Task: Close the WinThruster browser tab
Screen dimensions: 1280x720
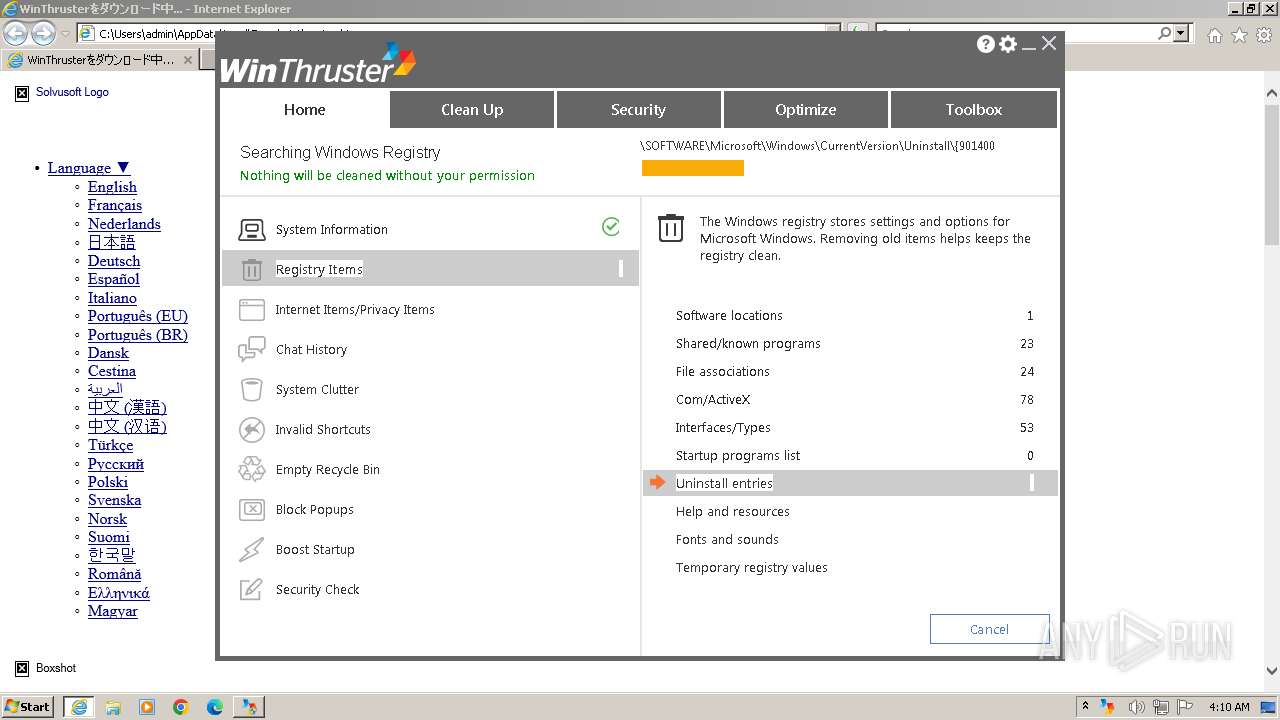Action: 188,60
